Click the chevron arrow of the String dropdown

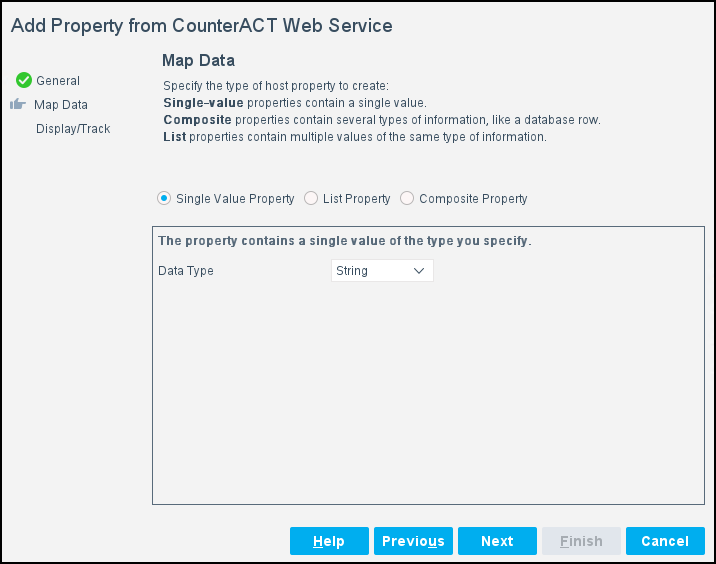(x=419, y=271)
